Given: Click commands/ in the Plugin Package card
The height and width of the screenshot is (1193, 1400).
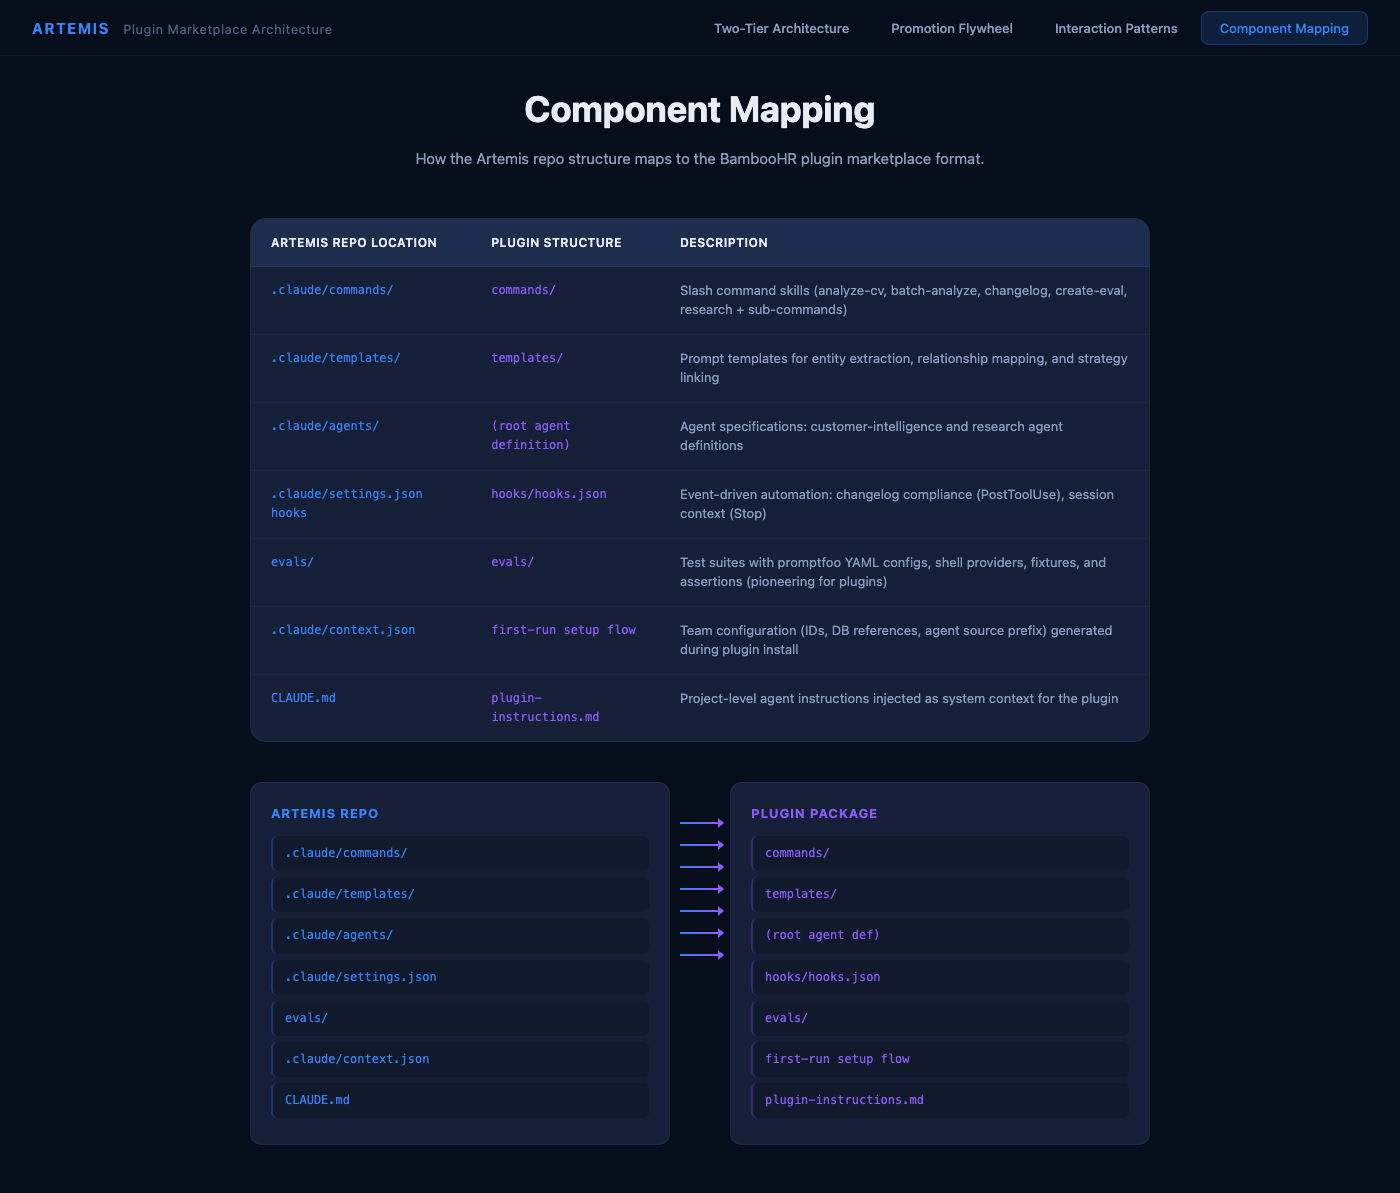Looking at the screenshot, I should point(940,853).
